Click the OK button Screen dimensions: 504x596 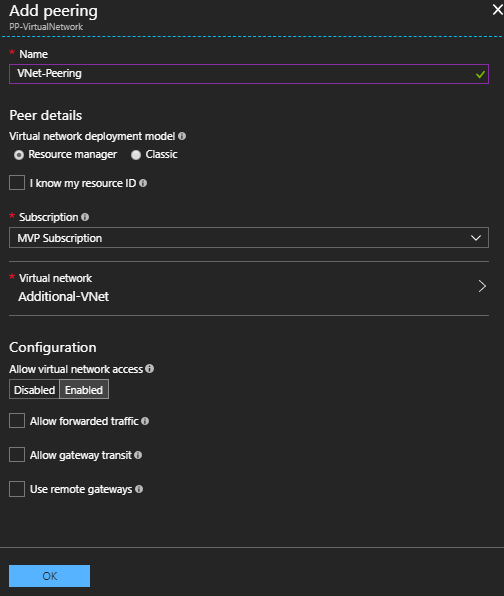pos(49,576)
